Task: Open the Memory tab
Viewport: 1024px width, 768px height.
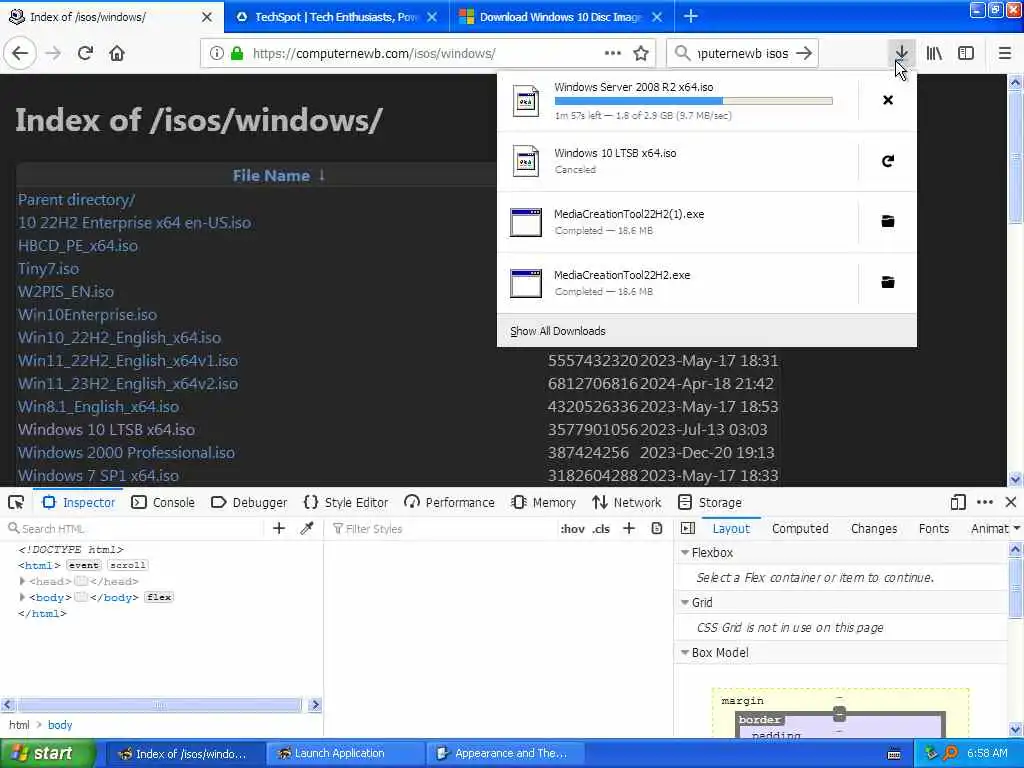Action: tap(544, 502)
